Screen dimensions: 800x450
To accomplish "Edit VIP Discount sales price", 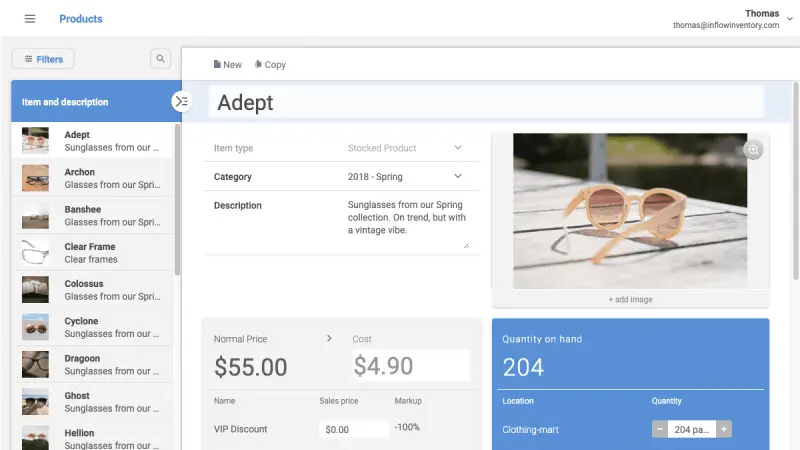I will pos(354,430).
